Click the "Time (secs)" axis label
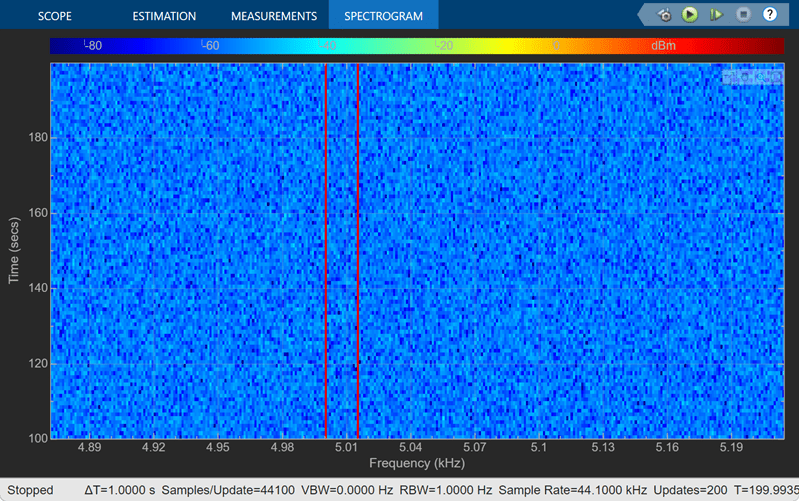This screenshot has width=800, height=501. [14, 250]
